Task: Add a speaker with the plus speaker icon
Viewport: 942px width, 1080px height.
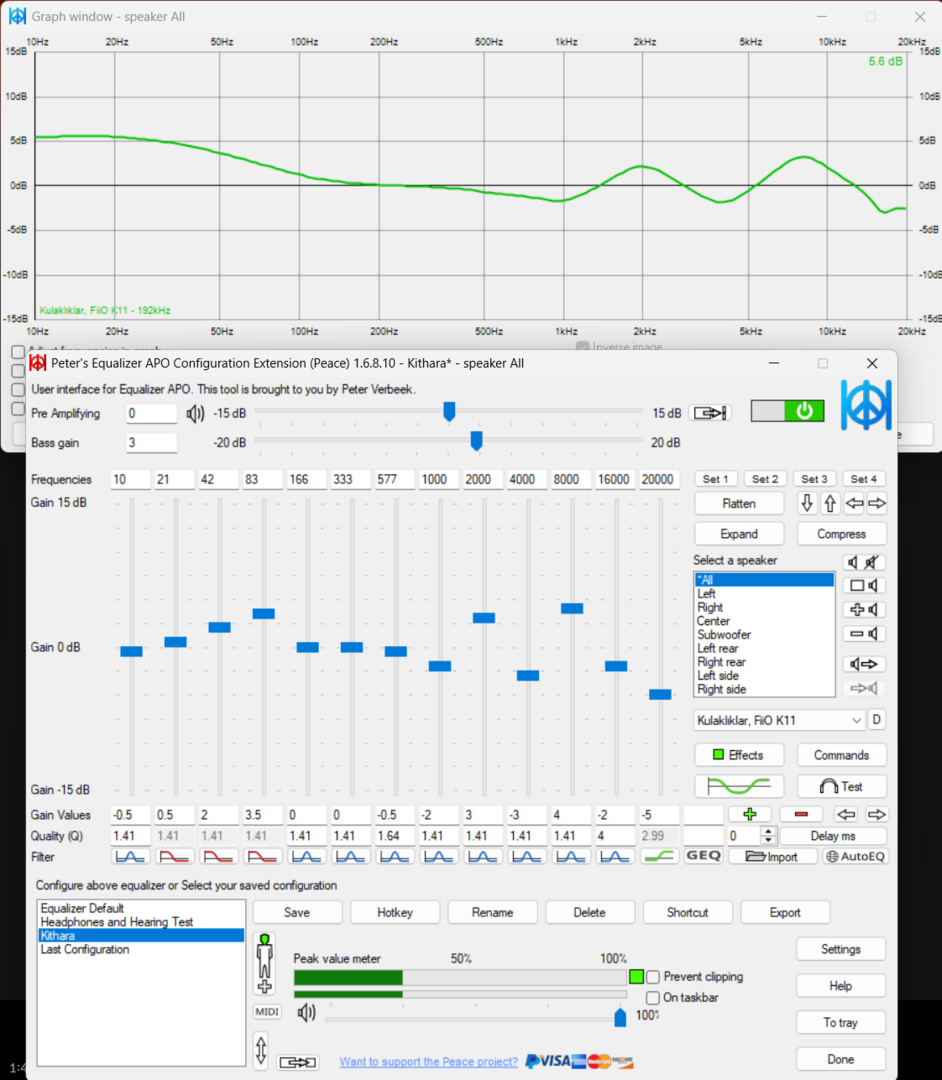Action: [x=864, y=610]
